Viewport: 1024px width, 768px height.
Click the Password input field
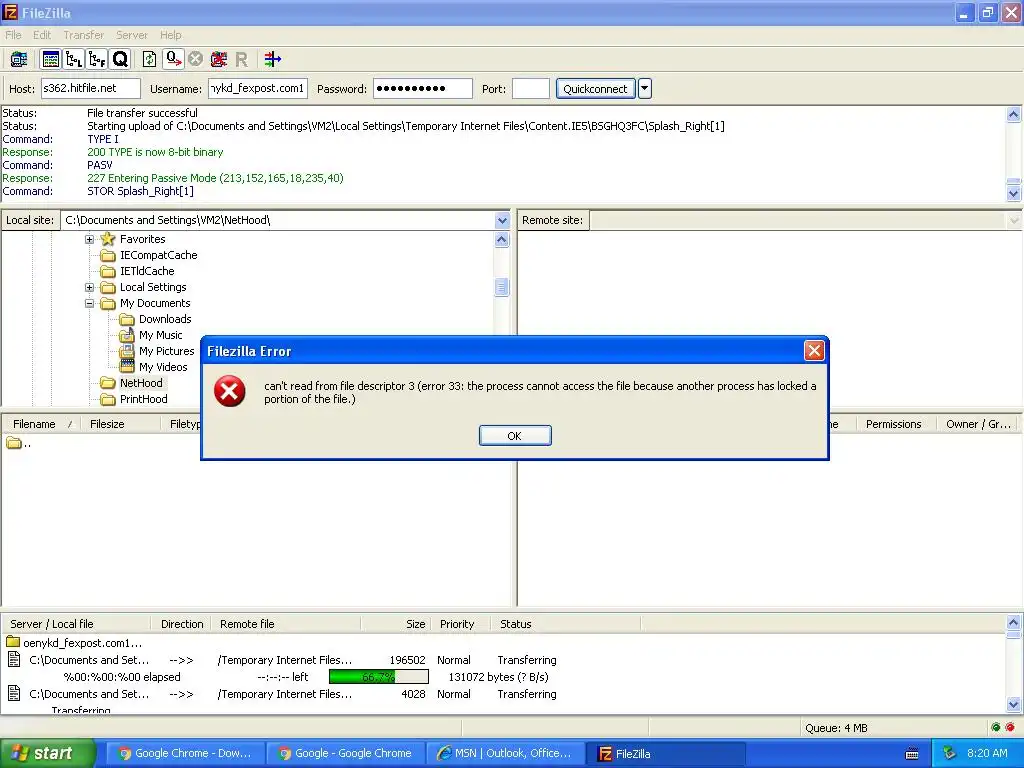tap(423, 88)
